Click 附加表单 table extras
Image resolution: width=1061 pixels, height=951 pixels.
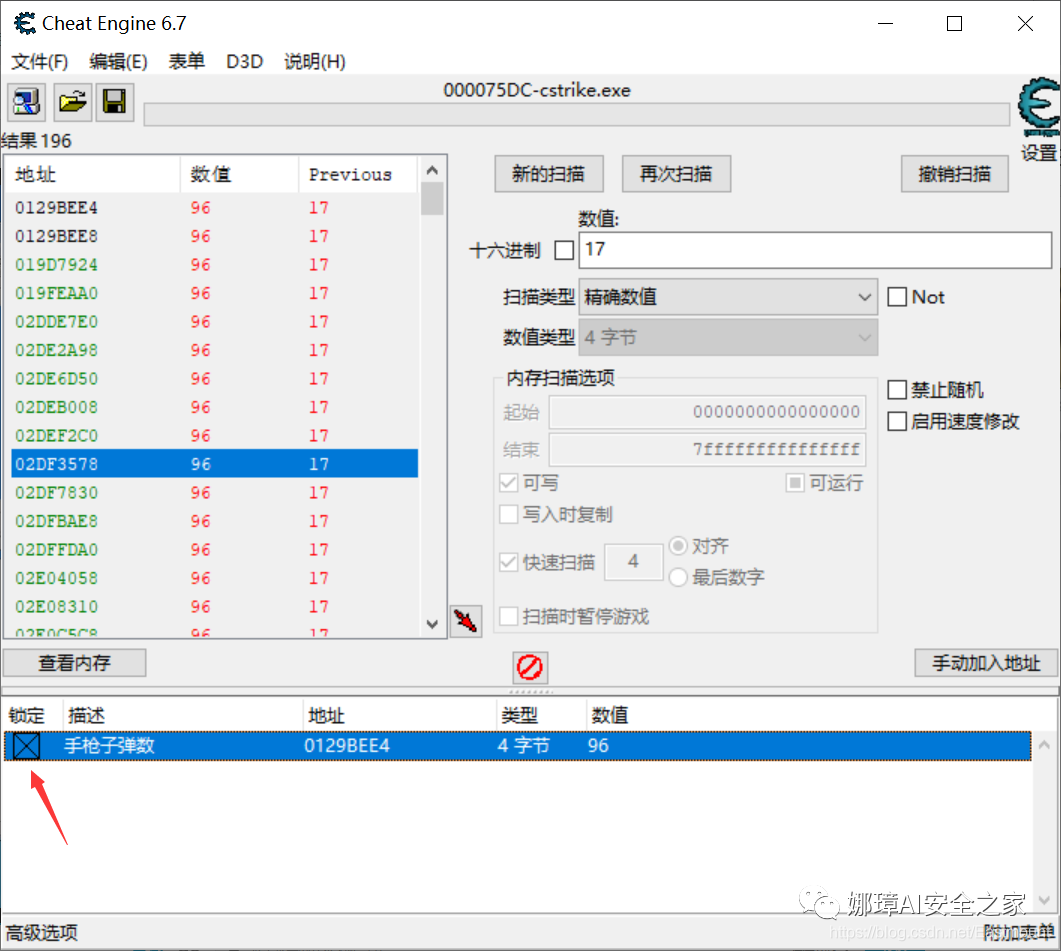tap(1018, 933)
